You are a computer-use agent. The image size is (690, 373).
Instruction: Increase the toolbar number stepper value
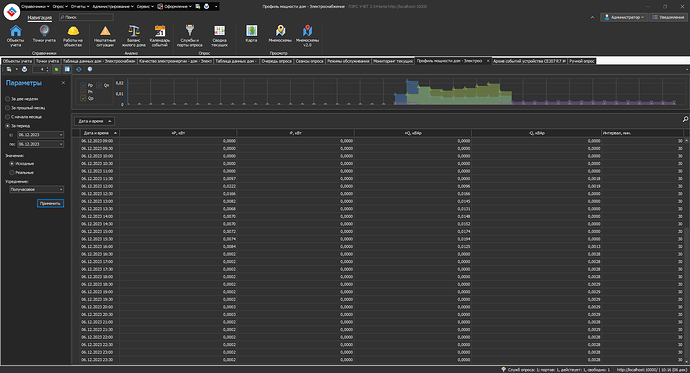pos(48,68)
